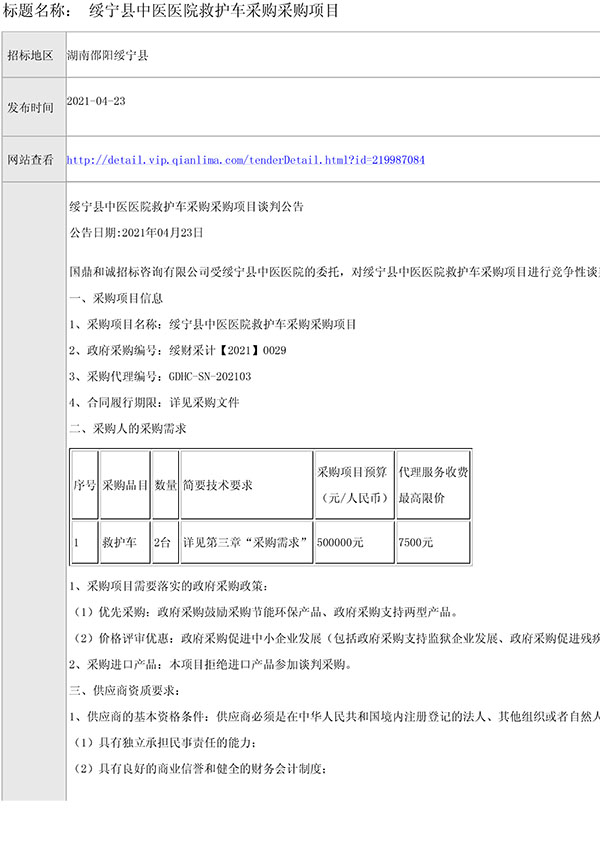Image resolution: width=600 pixels, height=841 pixels.
Task: Click the 具有良好的商业信誉 line
Action: [x=198, y=769]
